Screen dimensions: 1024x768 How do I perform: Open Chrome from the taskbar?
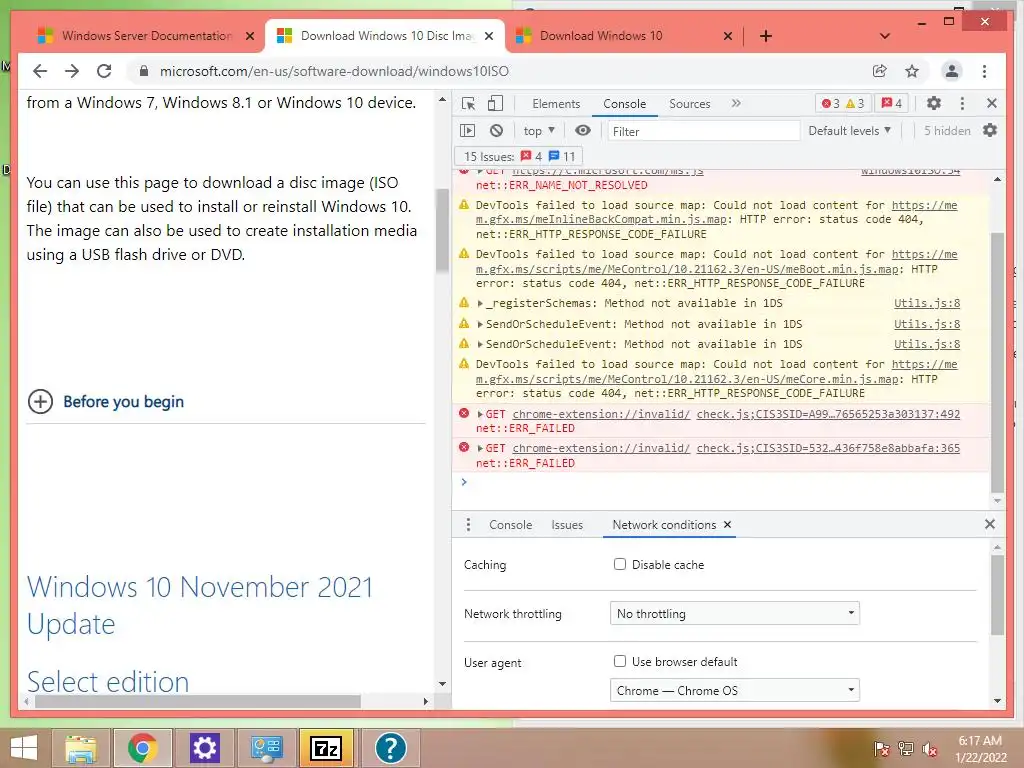click(x=142, y=748)
